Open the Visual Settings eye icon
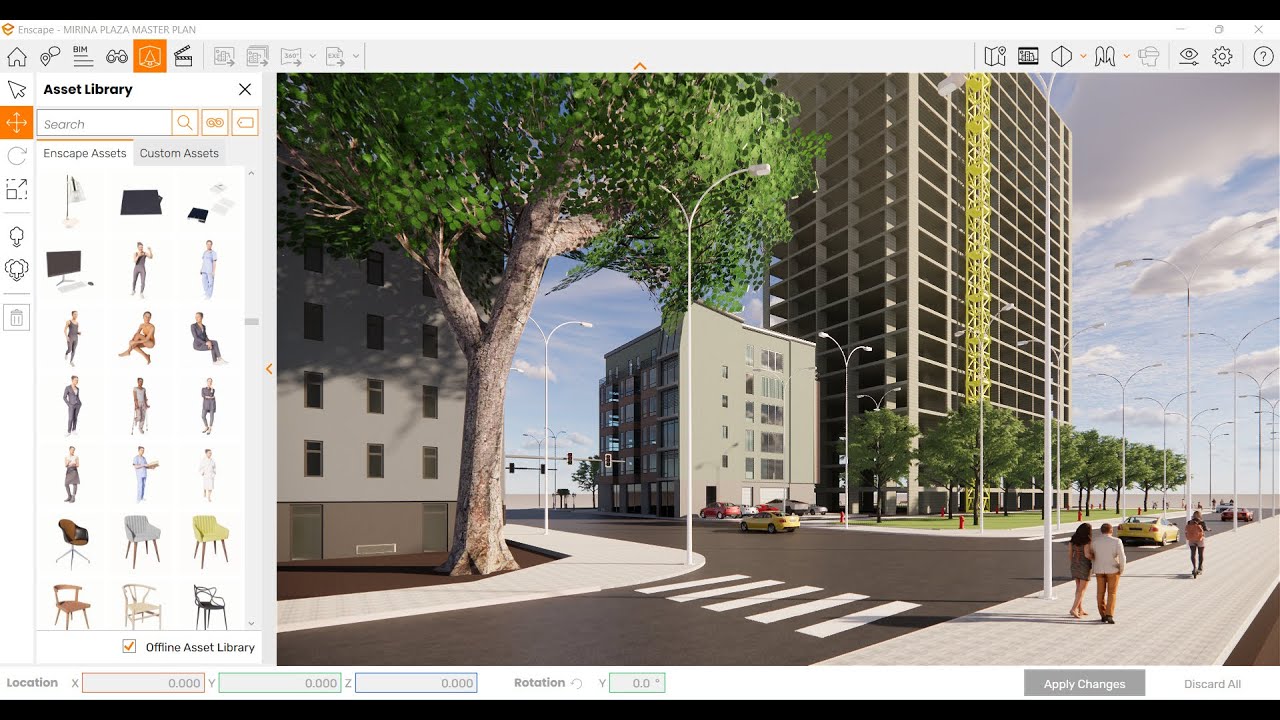This screenshot has width=1280, height=720. (1189, 56)
